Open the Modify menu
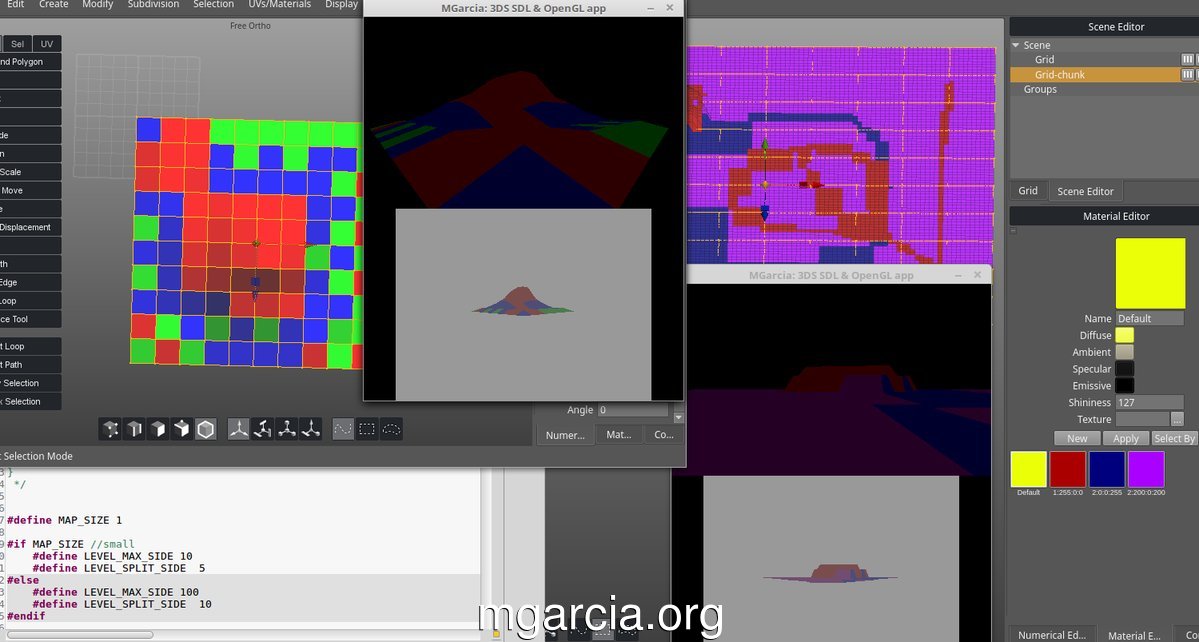The height and width of the screenshot is (642, 1199). pyautogui.click(x=98, y=5)
